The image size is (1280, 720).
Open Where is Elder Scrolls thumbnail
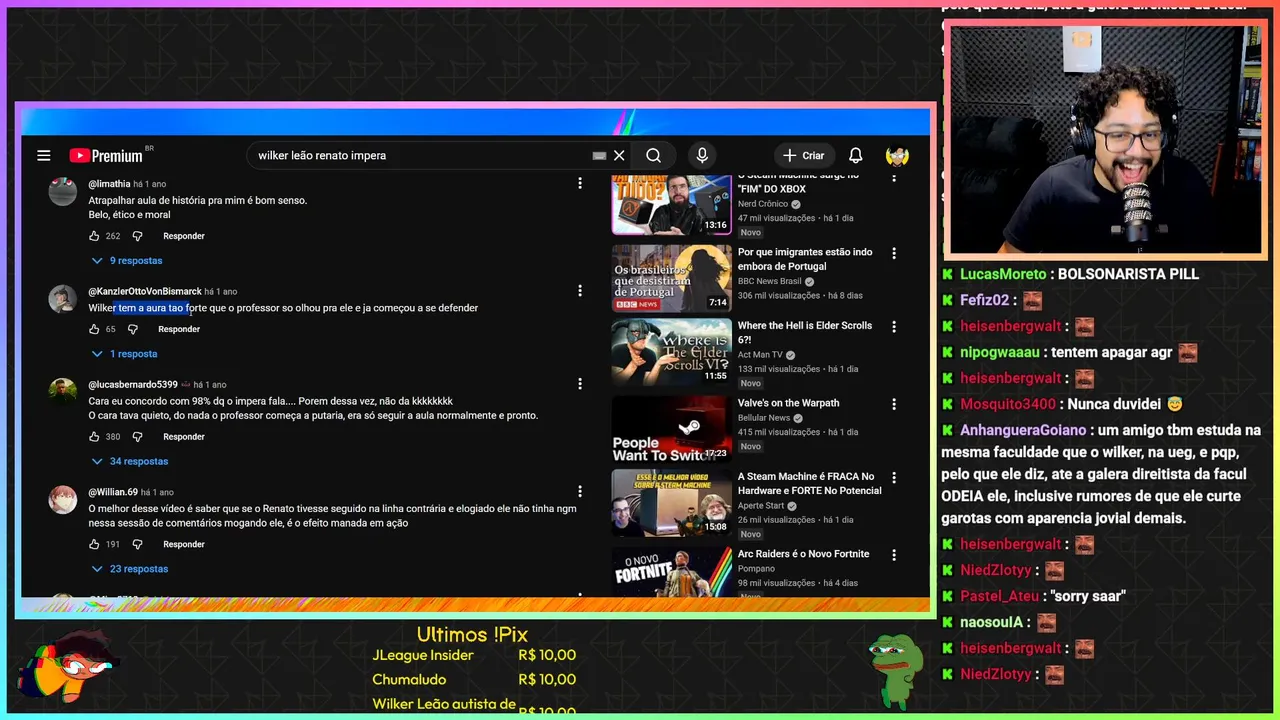(x=671, y=352)
